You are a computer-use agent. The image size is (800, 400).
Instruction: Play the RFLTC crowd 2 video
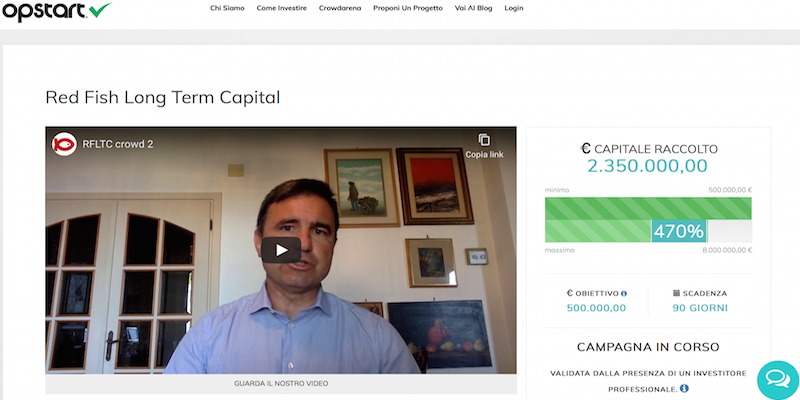point(281,250)
